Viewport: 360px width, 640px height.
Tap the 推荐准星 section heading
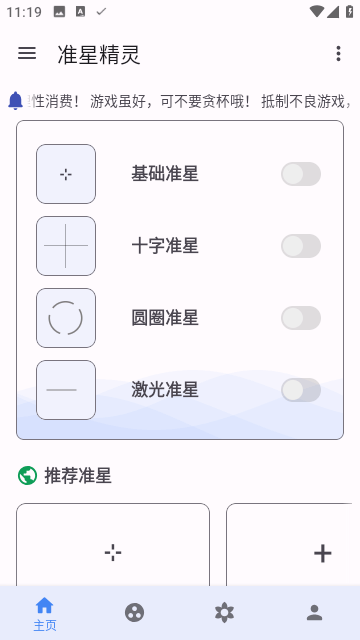click(78, 476)
